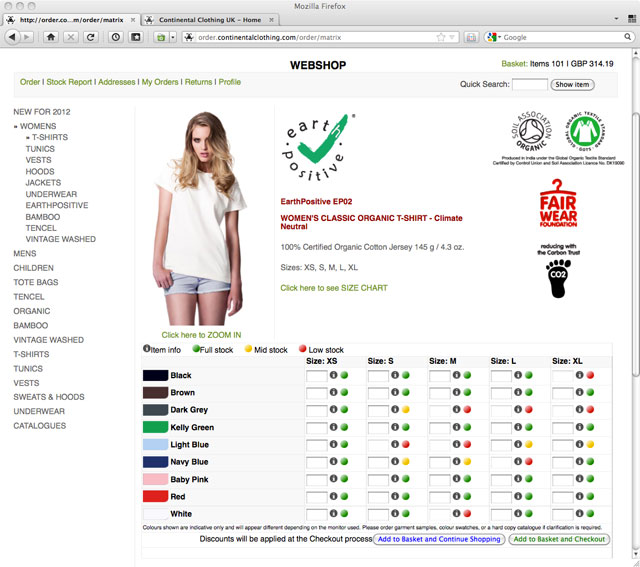The width and height of the screenshot is (640, 567).
Task: Open item info for Brown size S
Action: [x=395, y=392]
